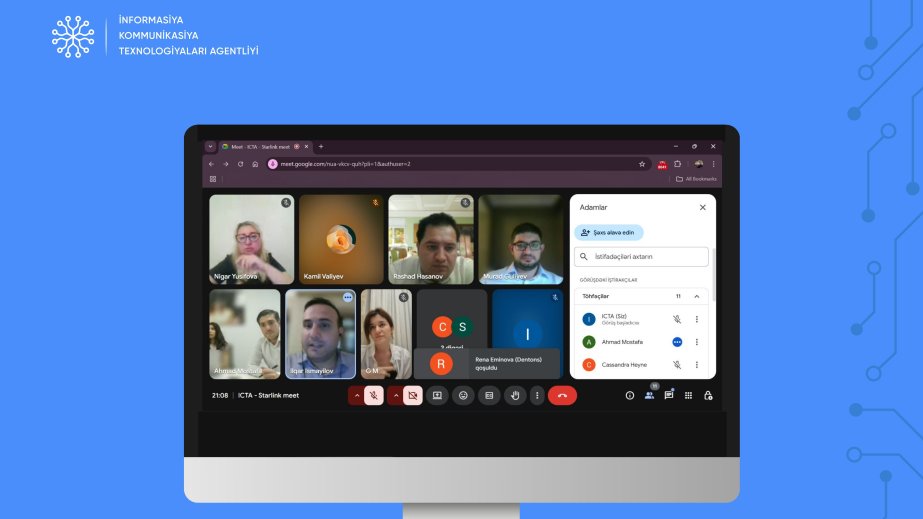Open more options for Ahmad Mostafa
Image resolution: width=923 pixels, height=519 pixels.
[697, 342]
